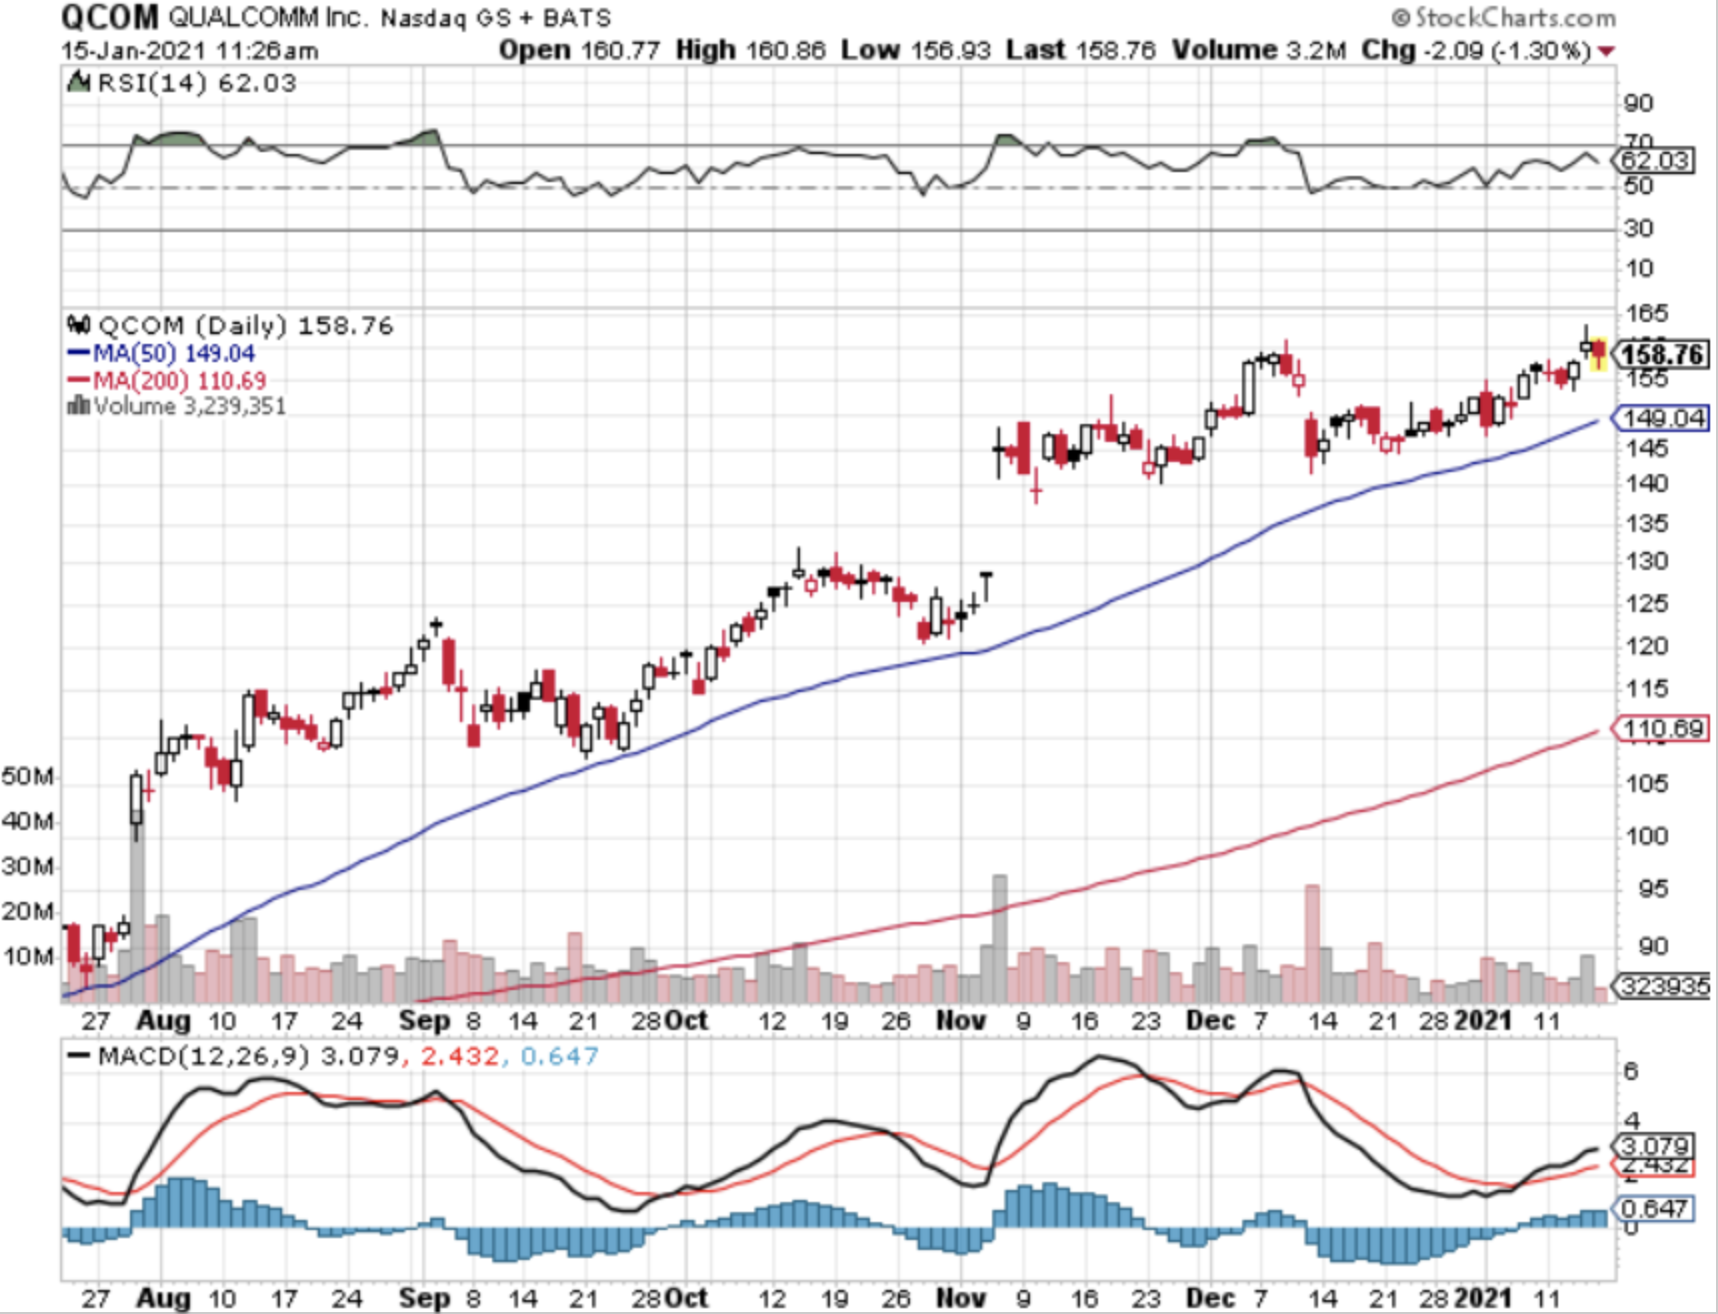Viewport: 1718px width, 1314px height.
Task: Click the Sep label under the volume bars
Action: click(x=424, y=1021)
